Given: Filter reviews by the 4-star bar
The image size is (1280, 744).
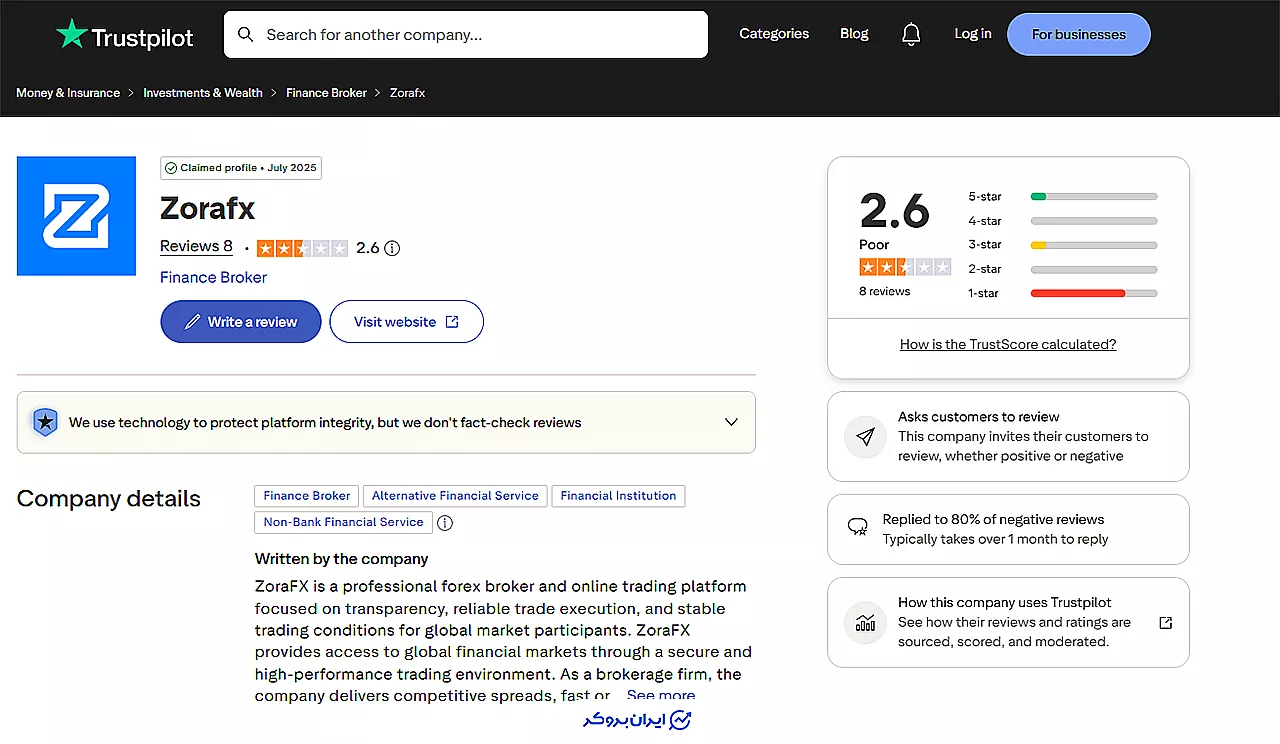Looking at the screenshot, I should 1094,221.
